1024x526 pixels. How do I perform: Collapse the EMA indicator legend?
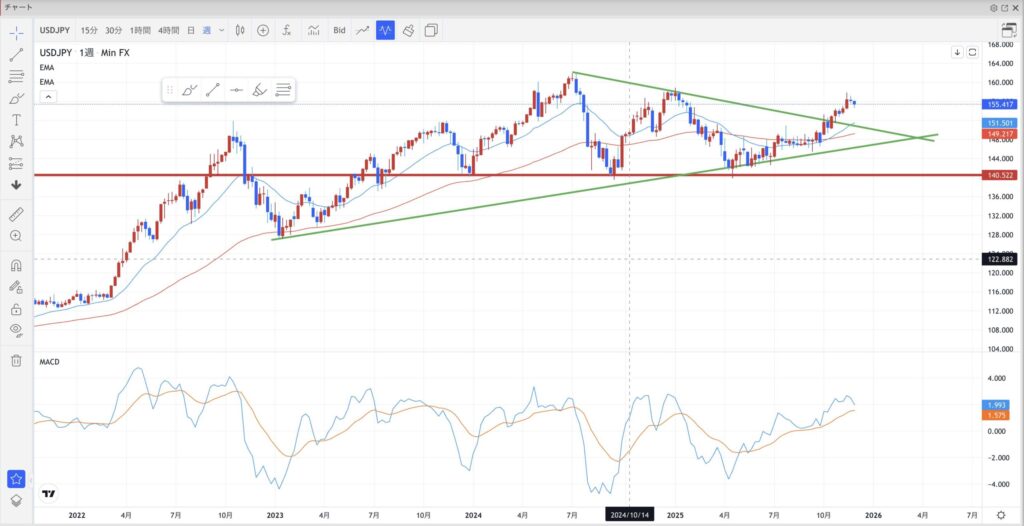46,96
